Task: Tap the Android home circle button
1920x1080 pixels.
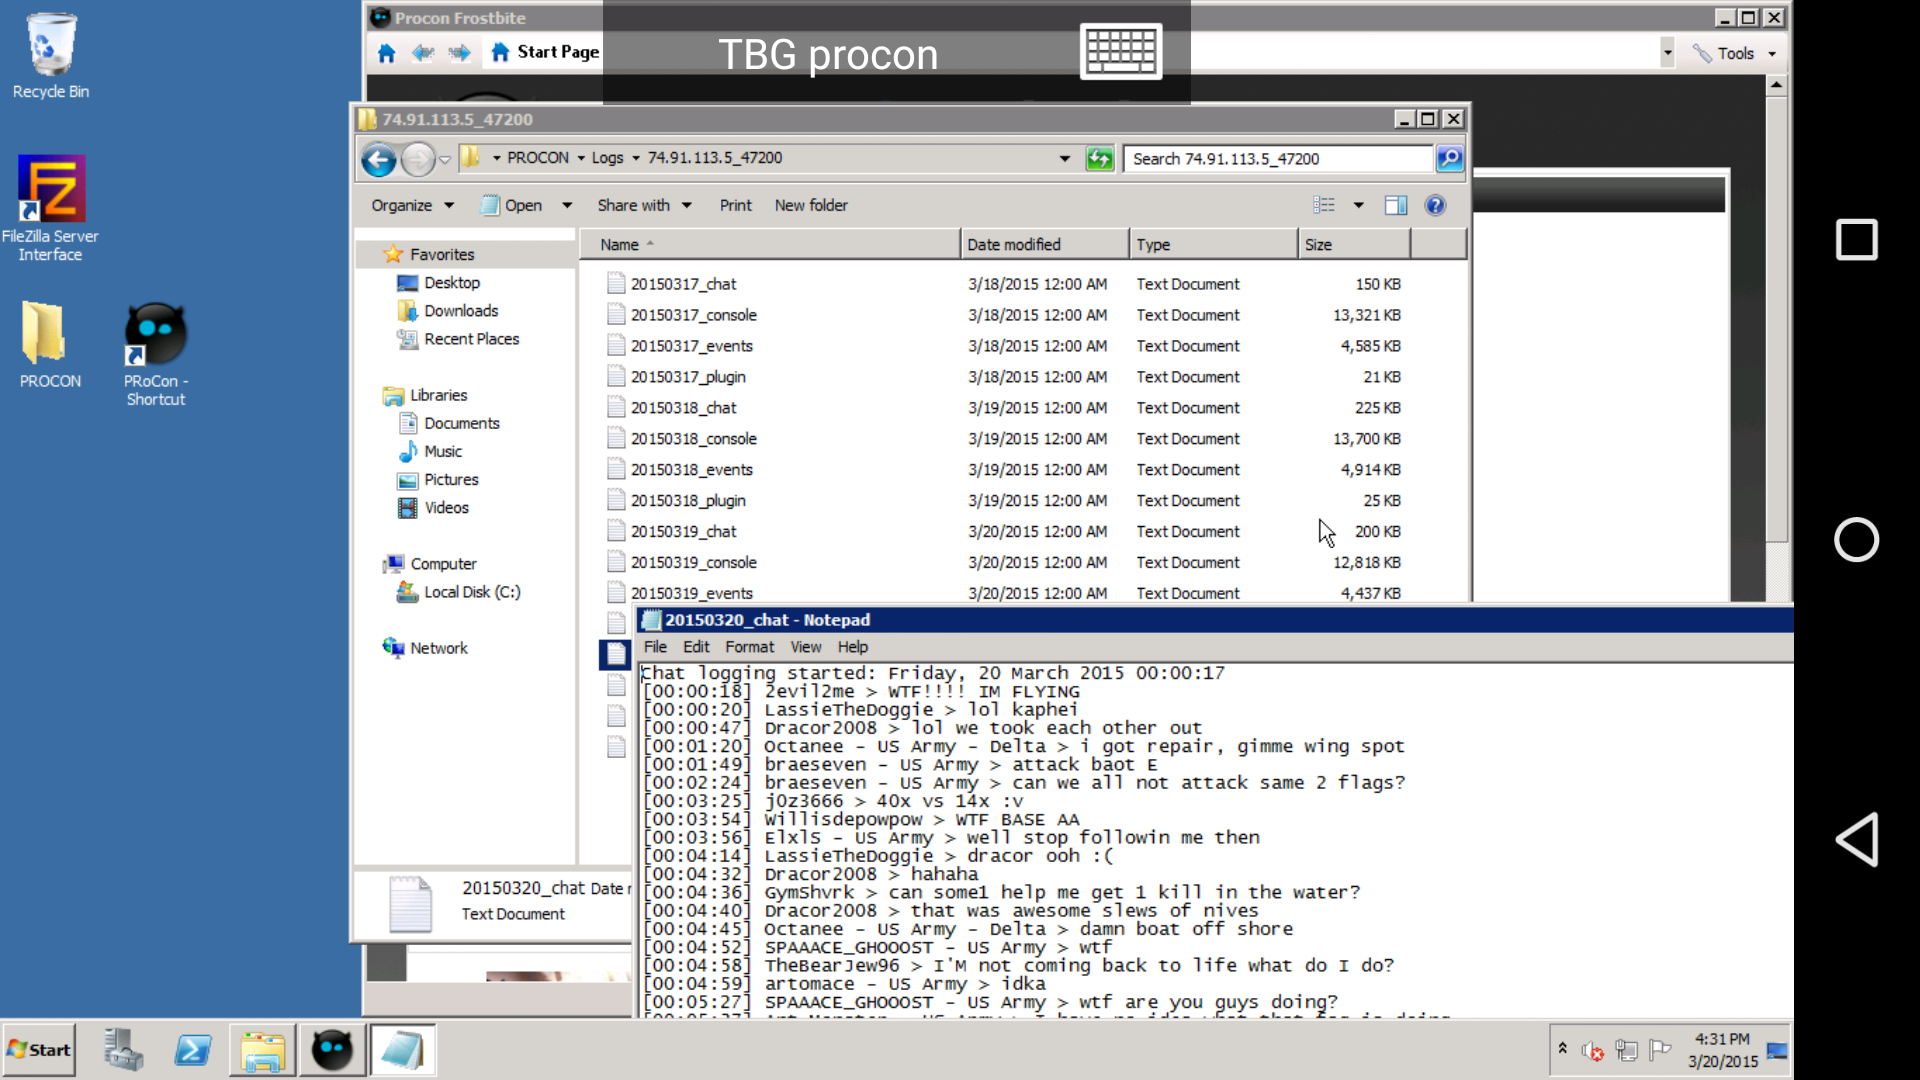Action: [x=1857, y=540]
